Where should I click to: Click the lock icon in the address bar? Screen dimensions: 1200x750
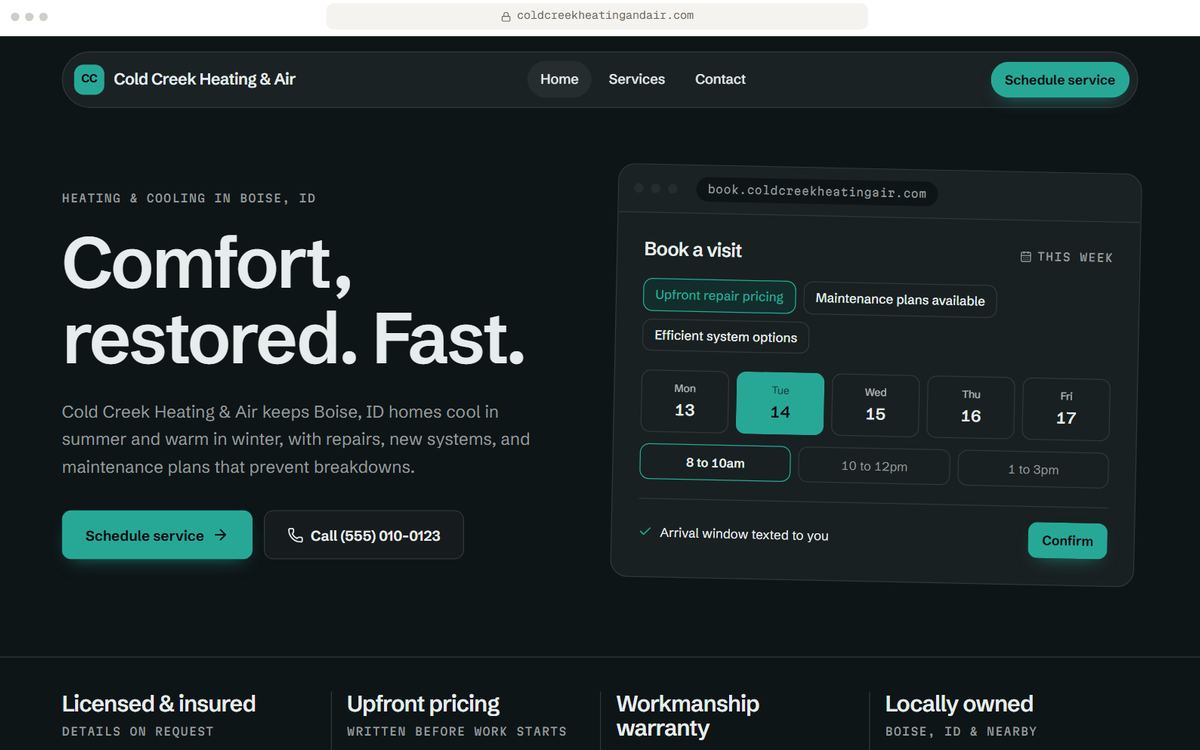(x=506, y=16)
